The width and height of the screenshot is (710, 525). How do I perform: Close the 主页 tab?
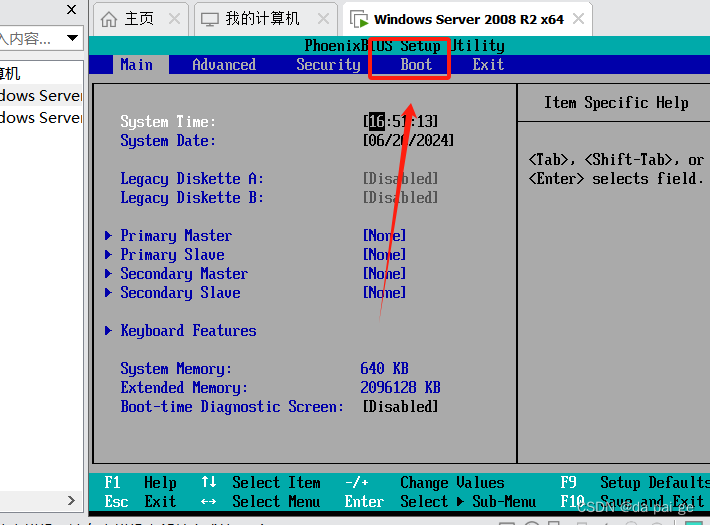174,19
